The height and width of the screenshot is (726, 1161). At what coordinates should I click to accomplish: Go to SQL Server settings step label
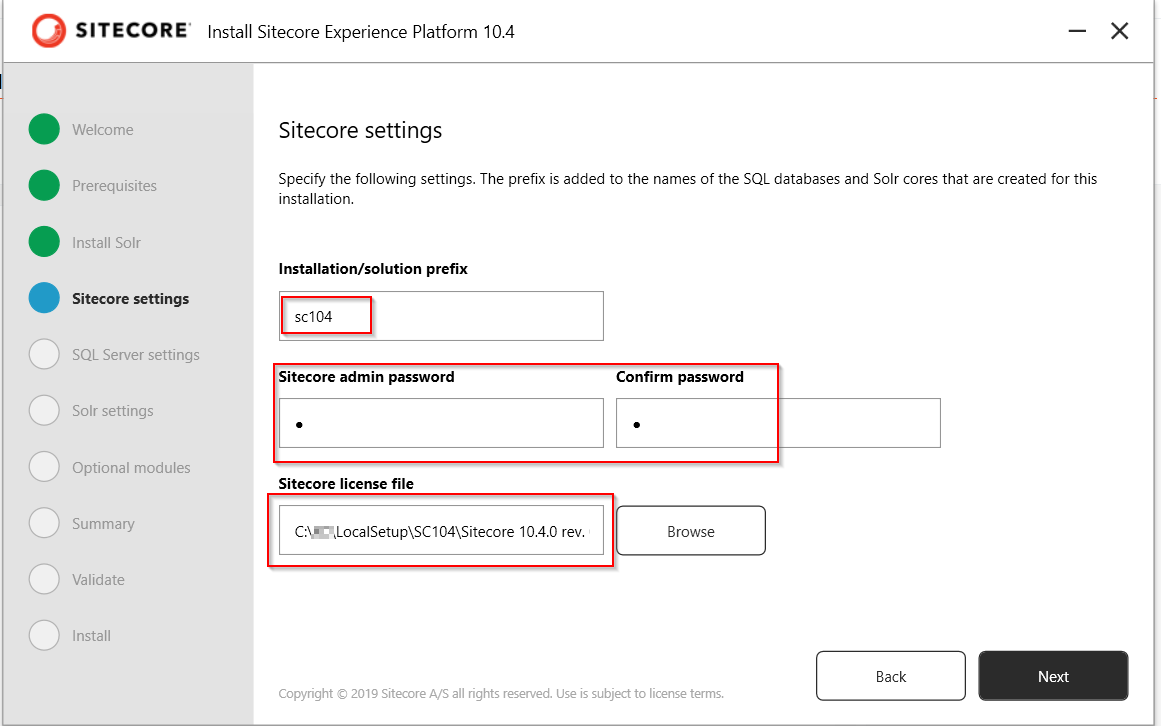[x=135, y=355]
